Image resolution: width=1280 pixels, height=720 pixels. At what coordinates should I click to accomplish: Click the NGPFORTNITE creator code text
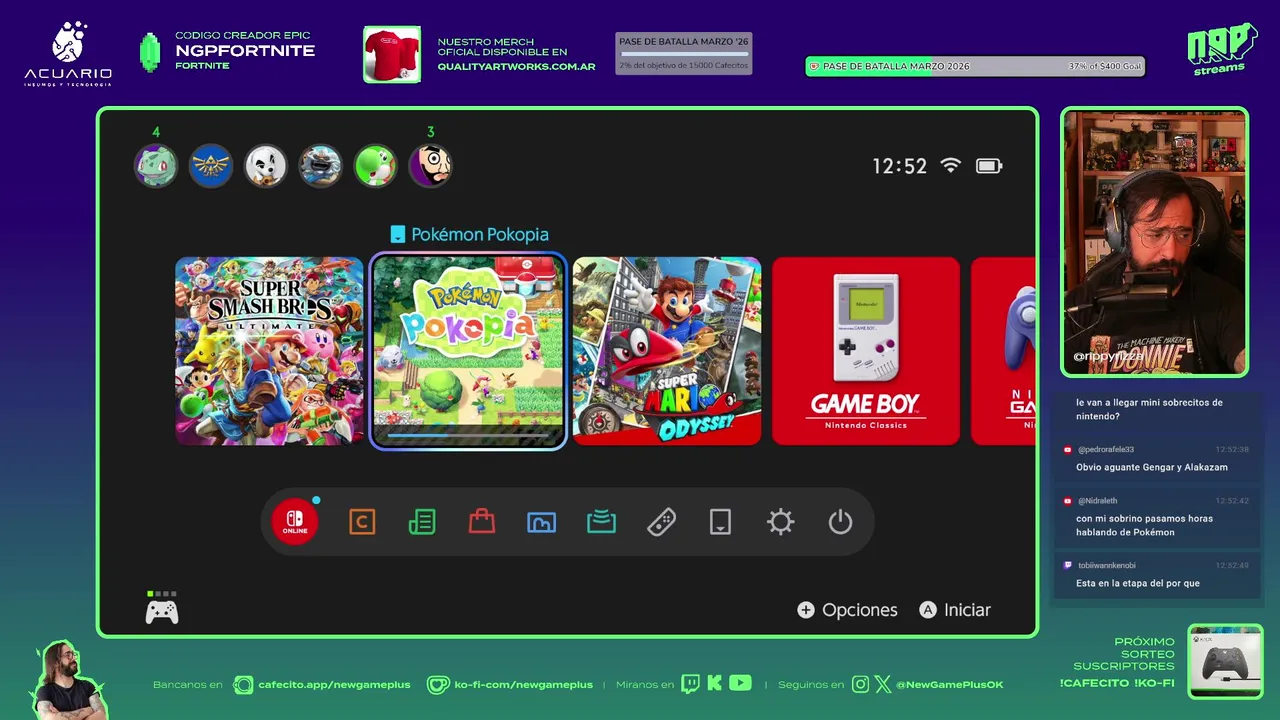pos(245,51)
